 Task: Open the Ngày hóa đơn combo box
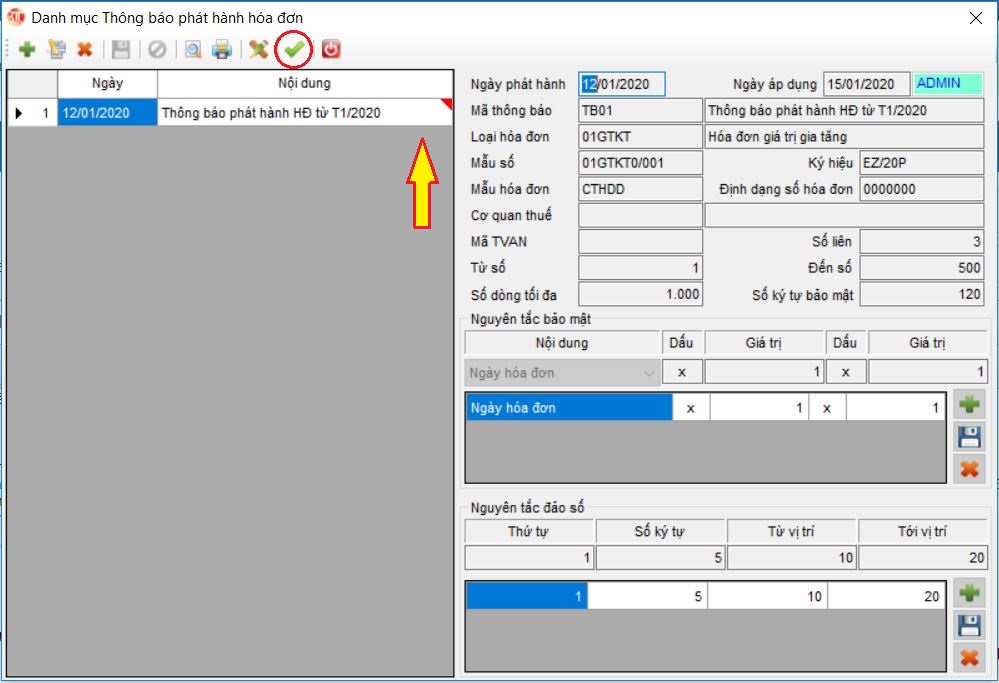tap(562, 373)
